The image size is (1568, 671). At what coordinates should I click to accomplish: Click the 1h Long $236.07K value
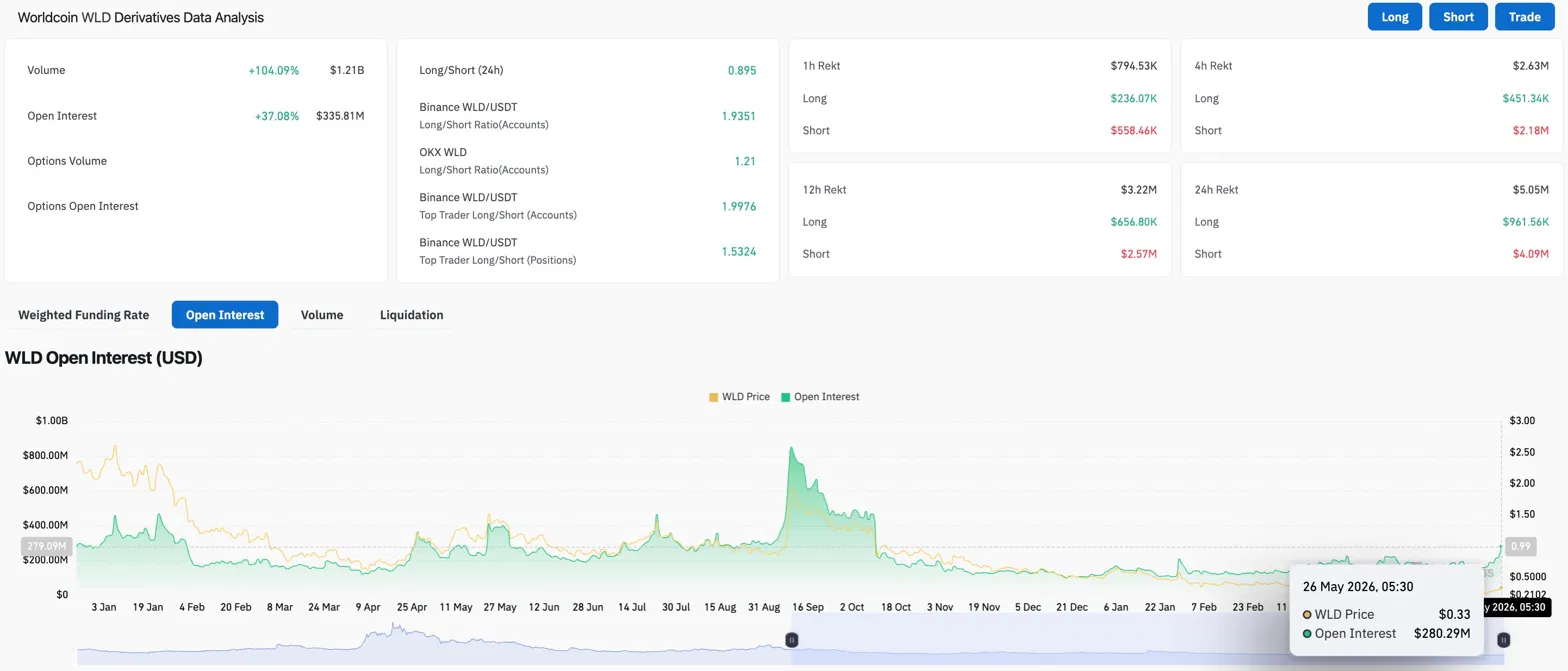click(1134, 99)
